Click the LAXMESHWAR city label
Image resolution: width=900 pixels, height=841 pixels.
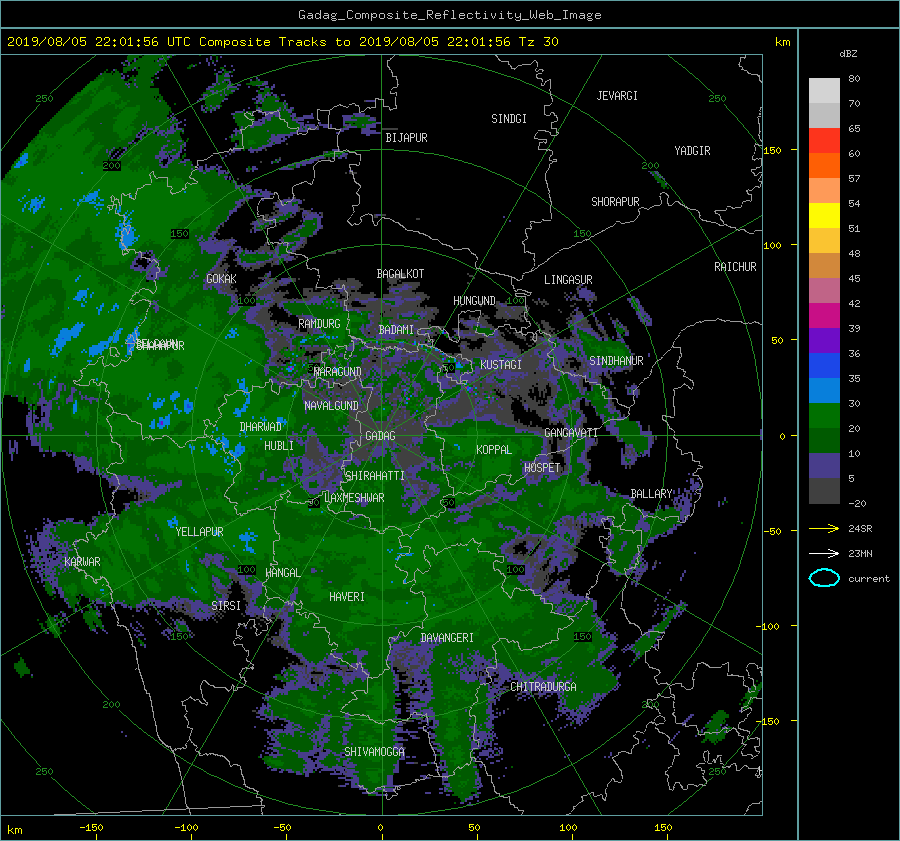tap(354, 498)
